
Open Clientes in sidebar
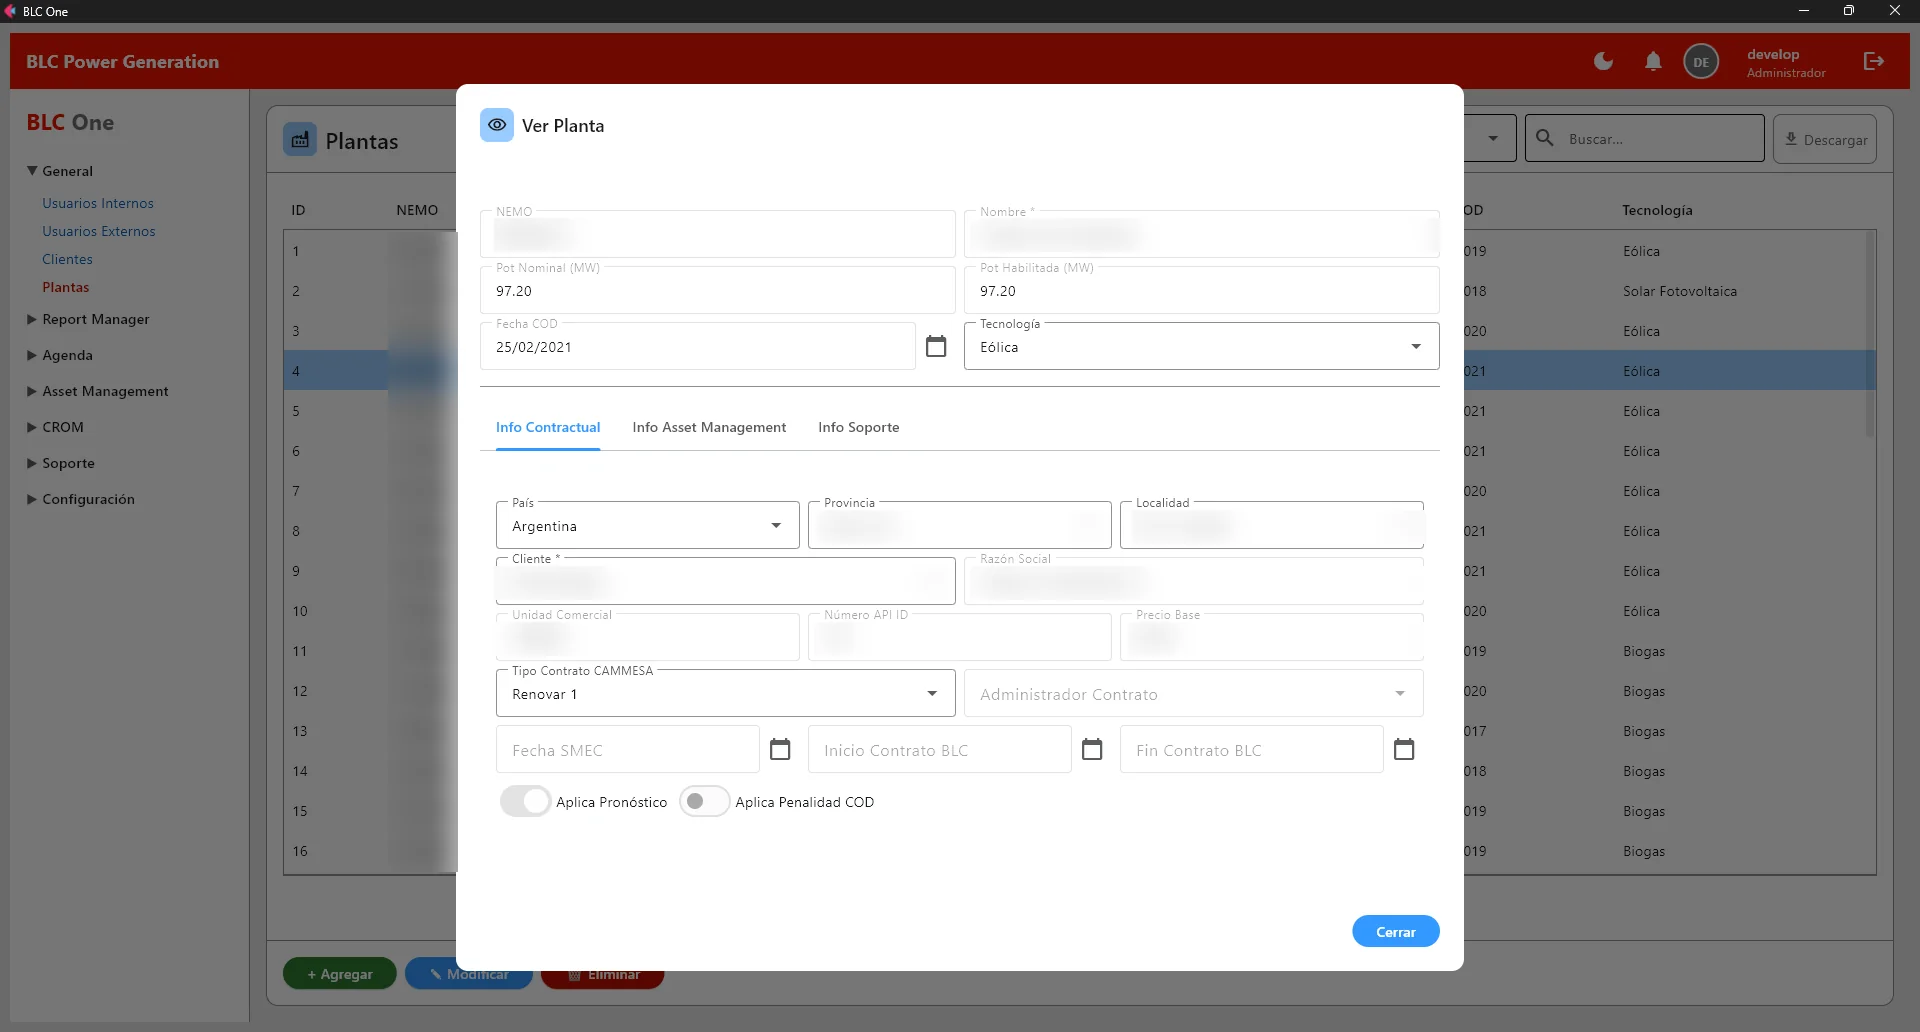[67, 259]
